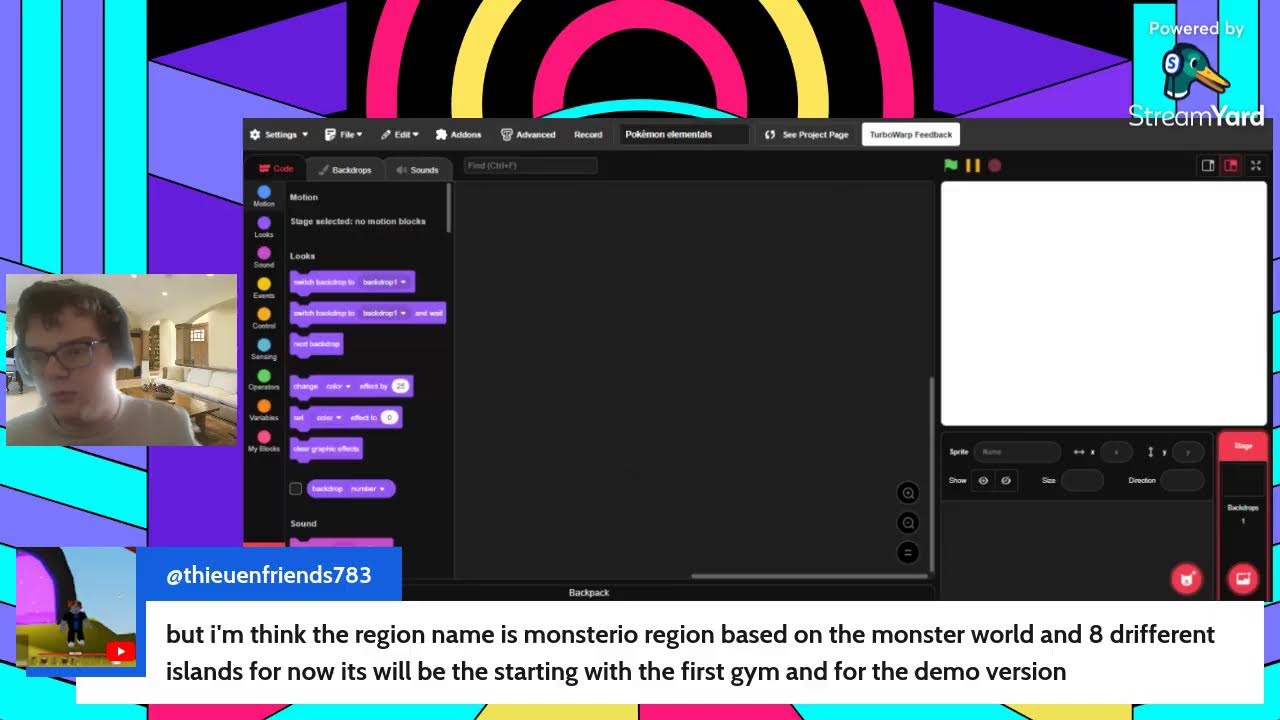The height and width of the screenshot is (720, 1280).
Task: Select the My Blocks category
Action: [264, 441]
